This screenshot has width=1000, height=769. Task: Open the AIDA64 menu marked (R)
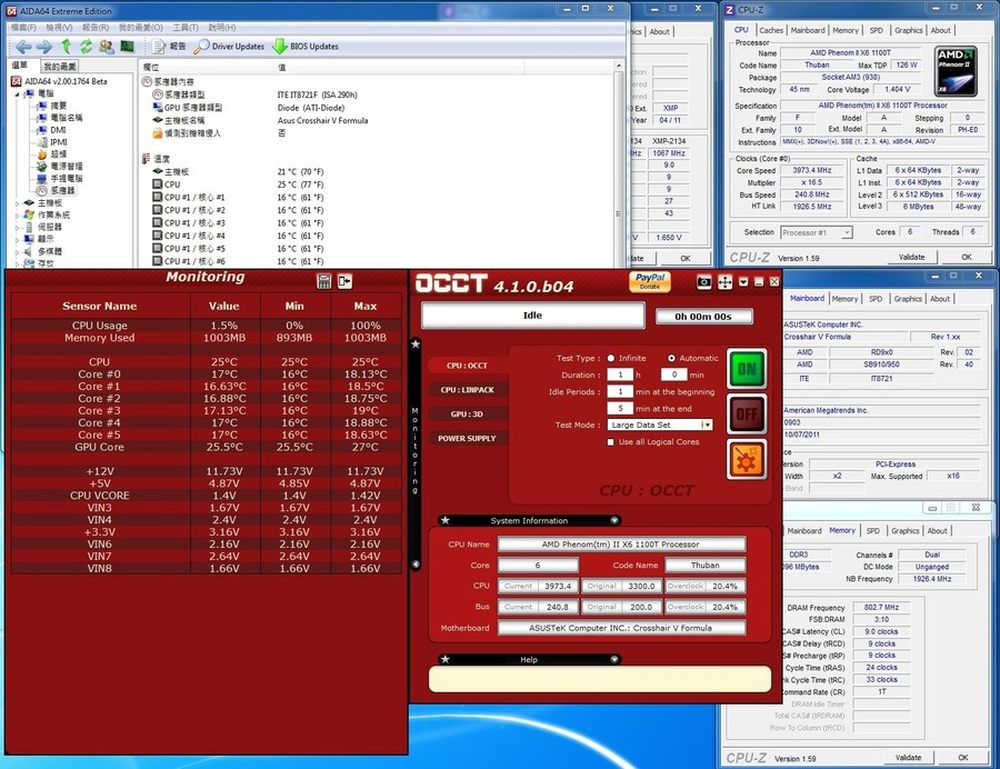96,27
